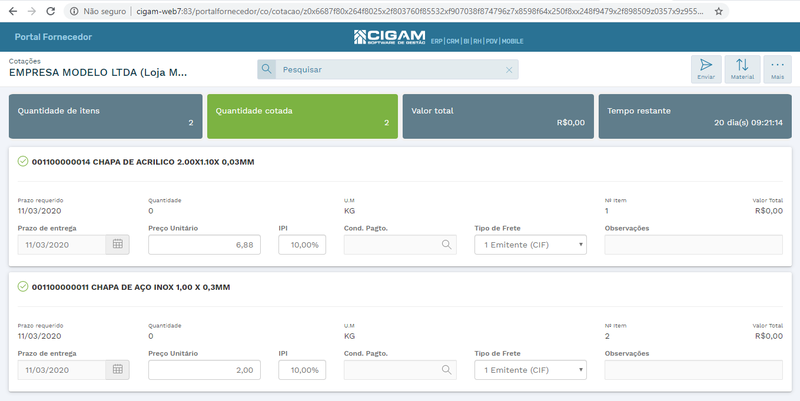Edit Prazo de entrega field for AÇO INOX item
The height and width of the screenshot is (401, 800).
click(62, 370)
